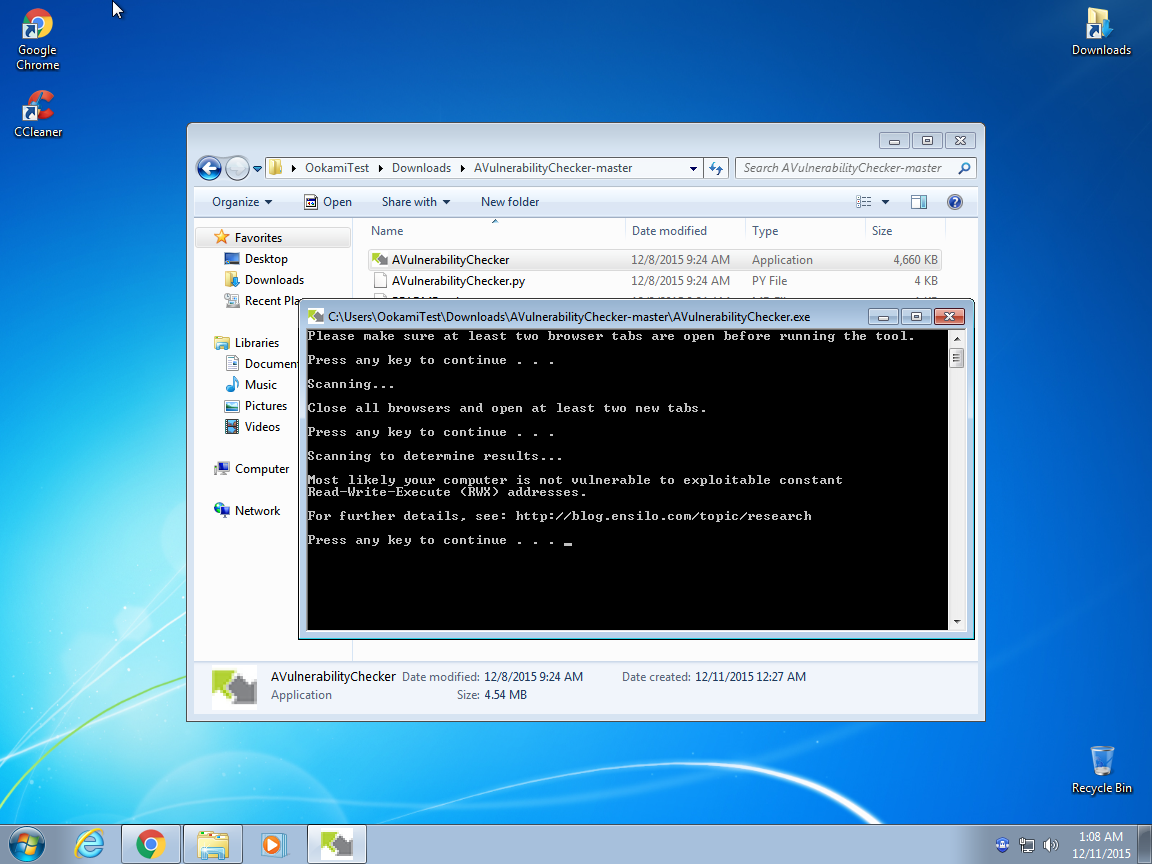
Task: Open the Recycle Bin desktop icon
Action: [1101, 770]
